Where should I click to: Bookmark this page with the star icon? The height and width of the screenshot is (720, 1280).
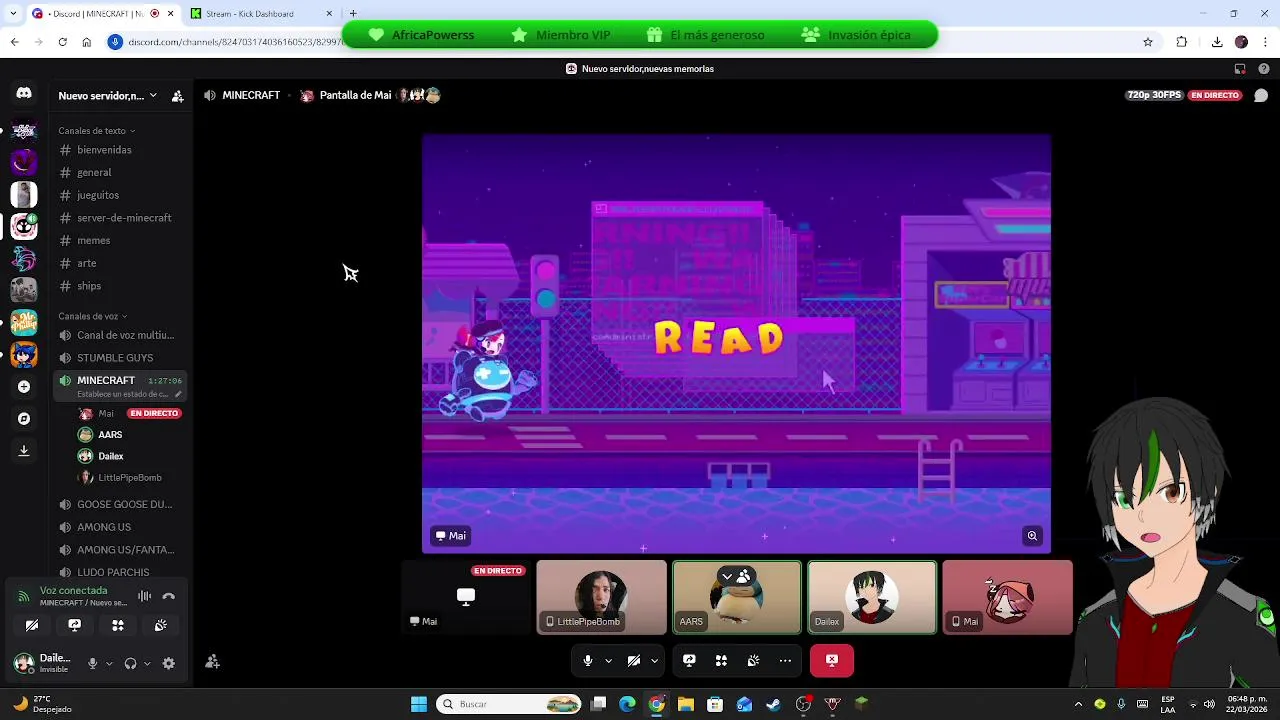click(x=1148, y=42)
